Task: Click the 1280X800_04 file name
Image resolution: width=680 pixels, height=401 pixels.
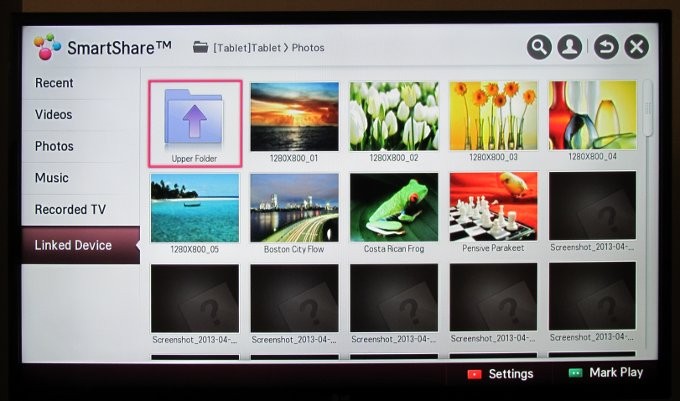Action: pos(592,156)
